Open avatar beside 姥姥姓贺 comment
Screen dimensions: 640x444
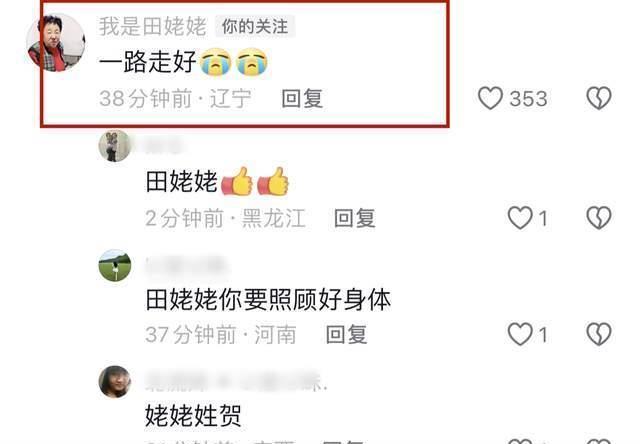point(115,382)
